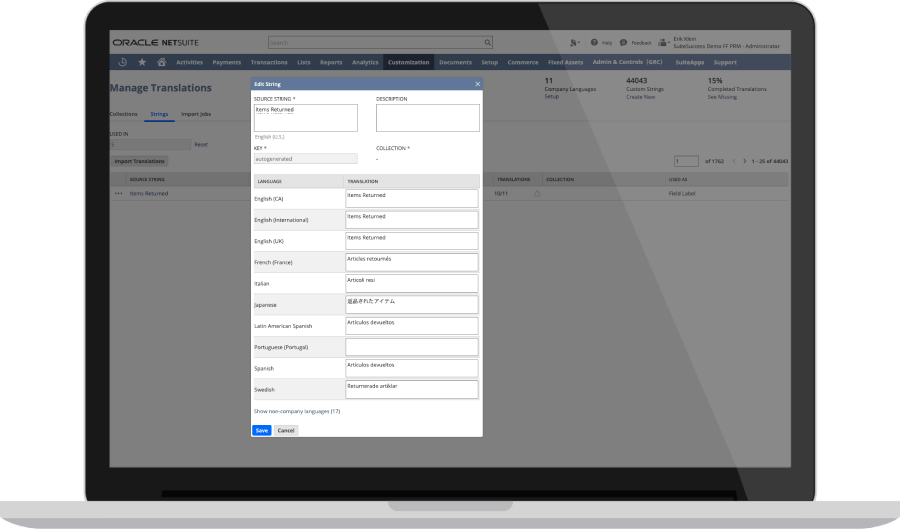Screen dimensions: 900x529
Task: Go to next page arrow
Action: [745, 161]
